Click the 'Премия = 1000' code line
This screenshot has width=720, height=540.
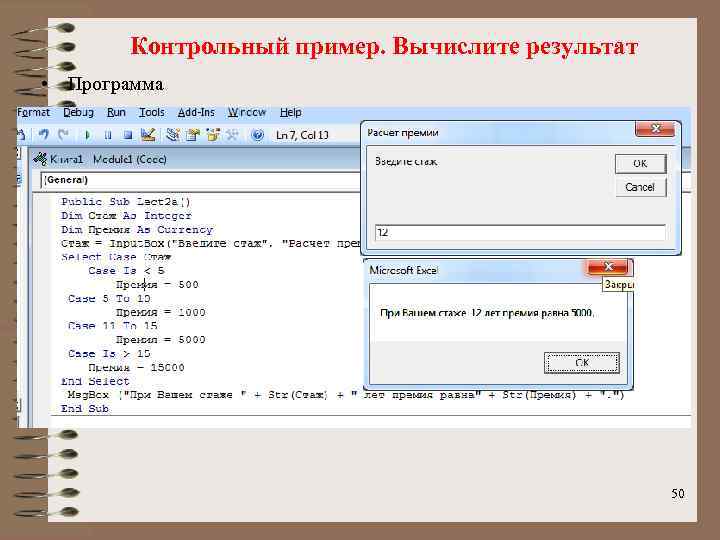(x=161, y=312)
